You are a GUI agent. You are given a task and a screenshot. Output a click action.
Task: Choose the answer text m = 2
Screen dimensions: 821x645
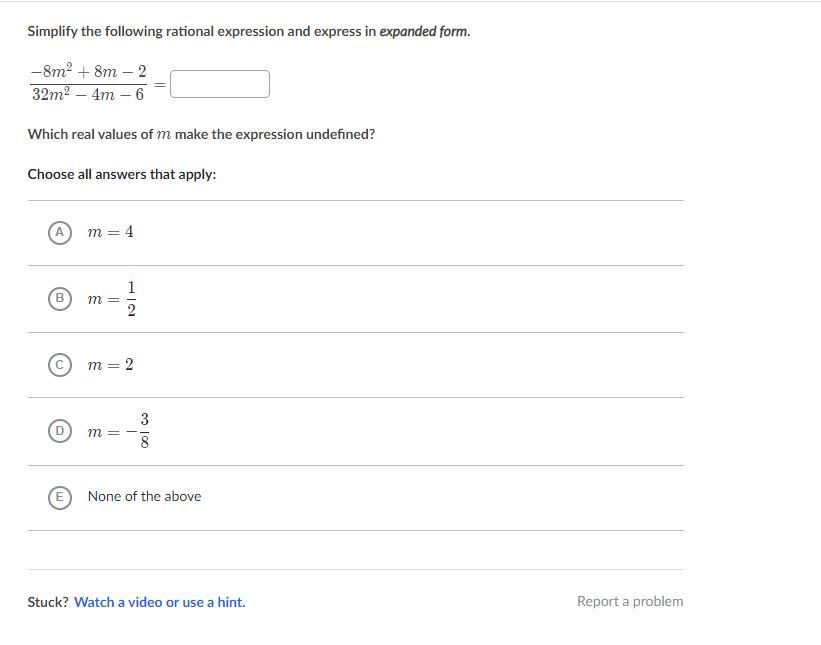click(x=110, y=364)
